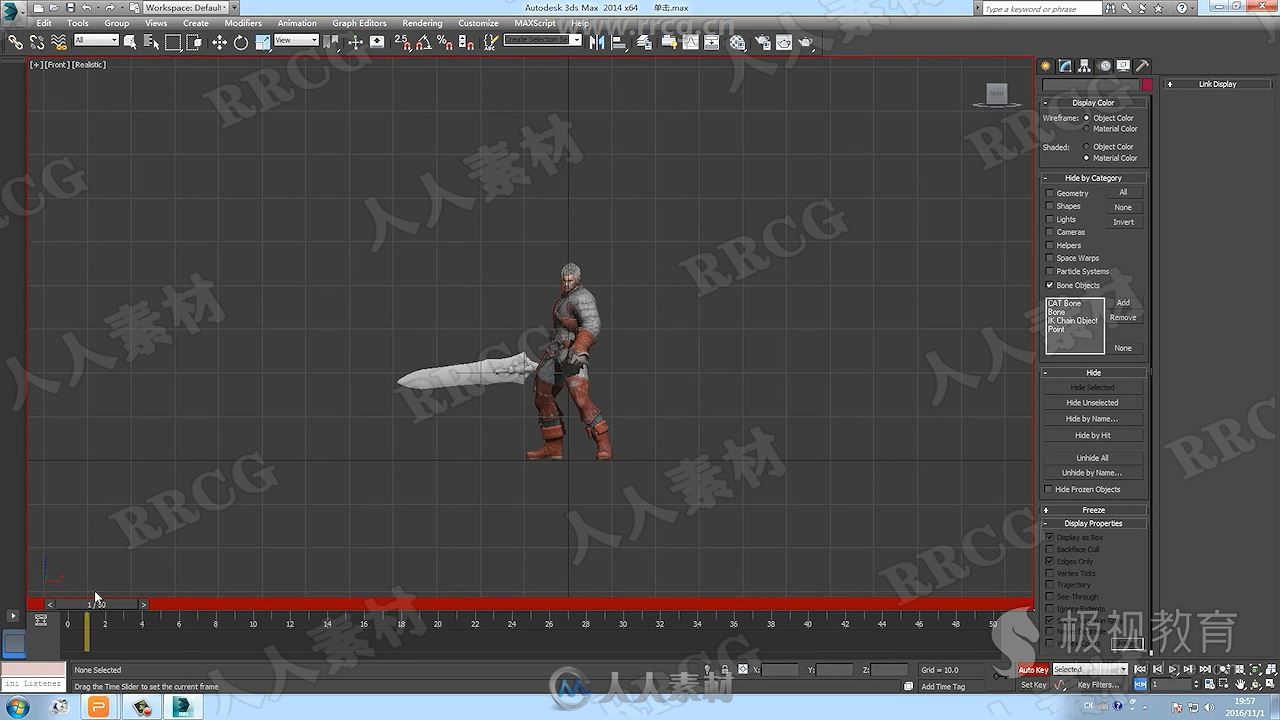Select the Link tool in main toolbar
The height and width of the screenshot is (720, 1280).
16,42
